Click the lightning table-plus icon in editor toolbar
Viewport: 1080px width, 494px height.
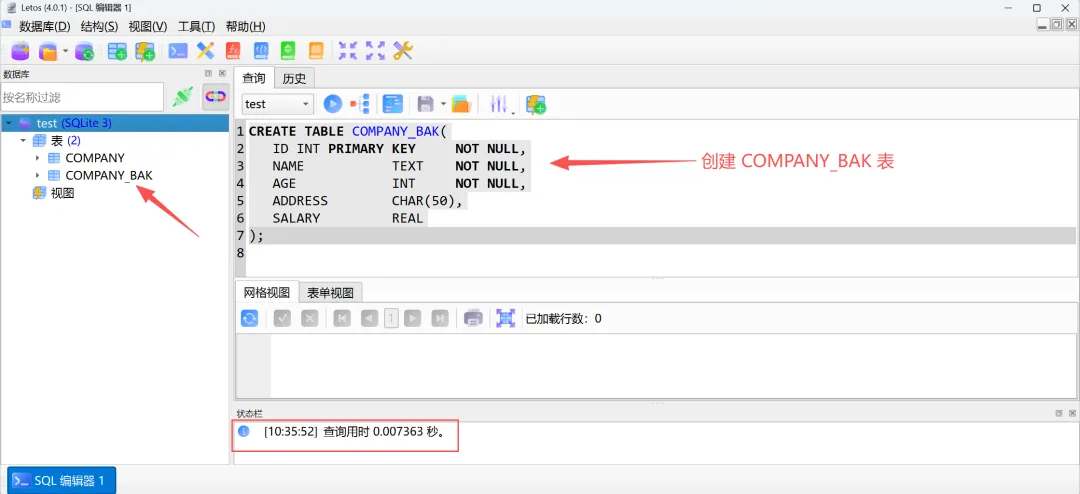click(x=536, y=104)
